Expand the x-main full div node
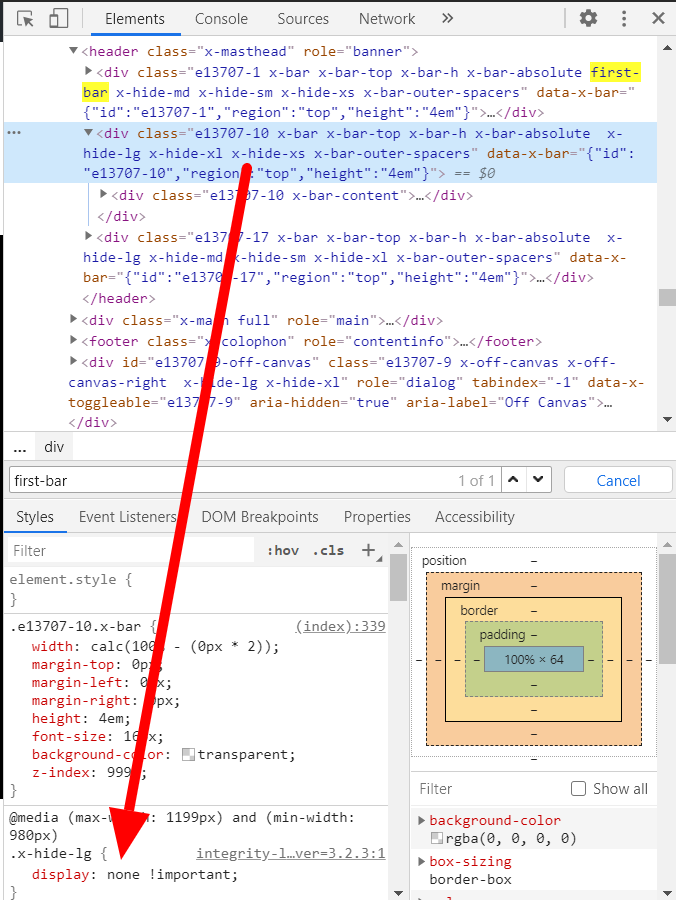676x900 pixels. 74,320
